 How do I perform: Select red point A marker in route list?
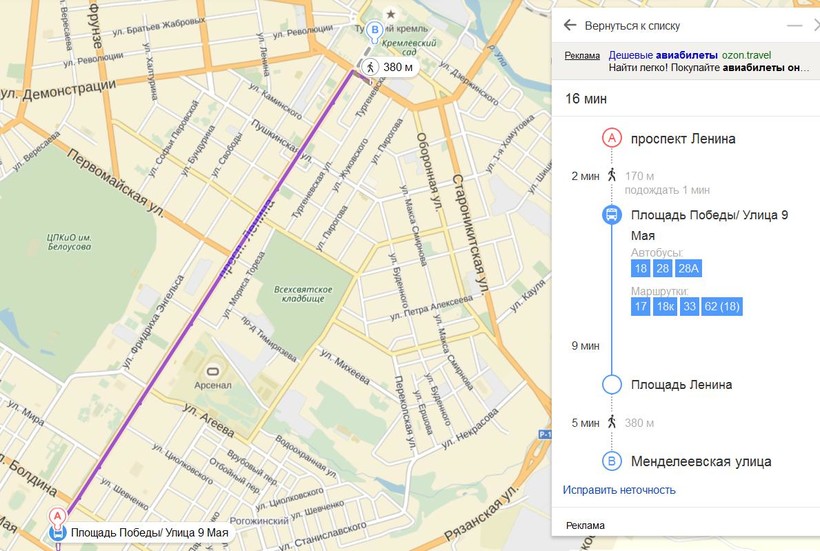tap(611, 139)
